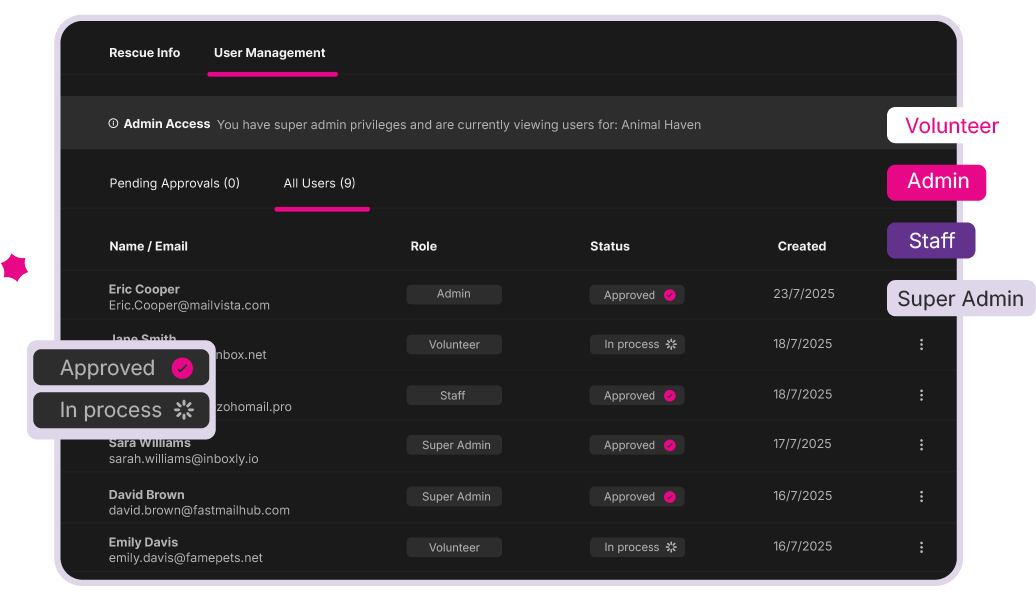Click Emily Davis' In process spinner icon
The image size is (1036, 603).
coord(671,547)
